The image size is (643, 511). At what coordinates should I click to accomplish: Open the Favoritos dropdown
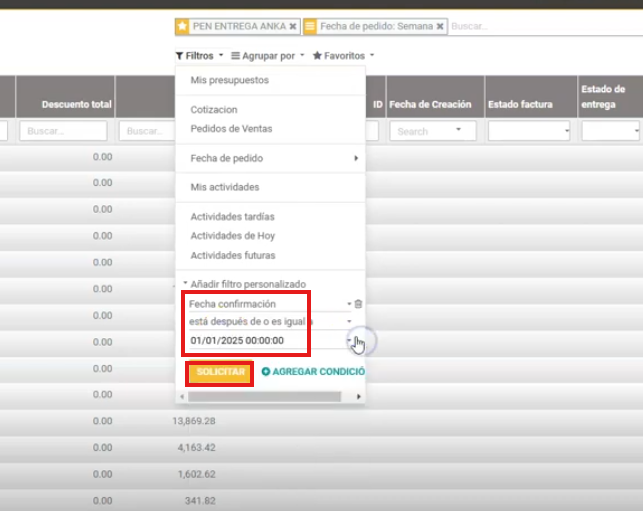(x=344, y=56)
